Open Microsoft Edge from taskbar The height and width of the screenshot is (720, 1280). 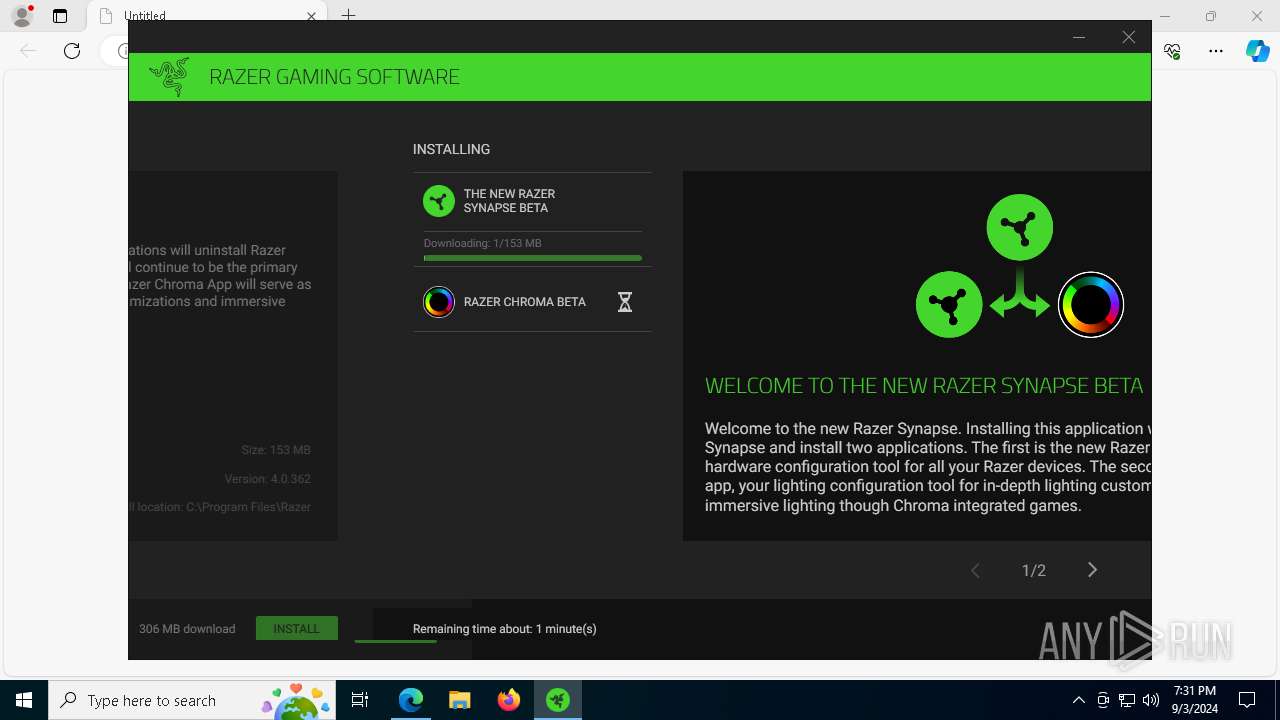click(x=411, y=700)
